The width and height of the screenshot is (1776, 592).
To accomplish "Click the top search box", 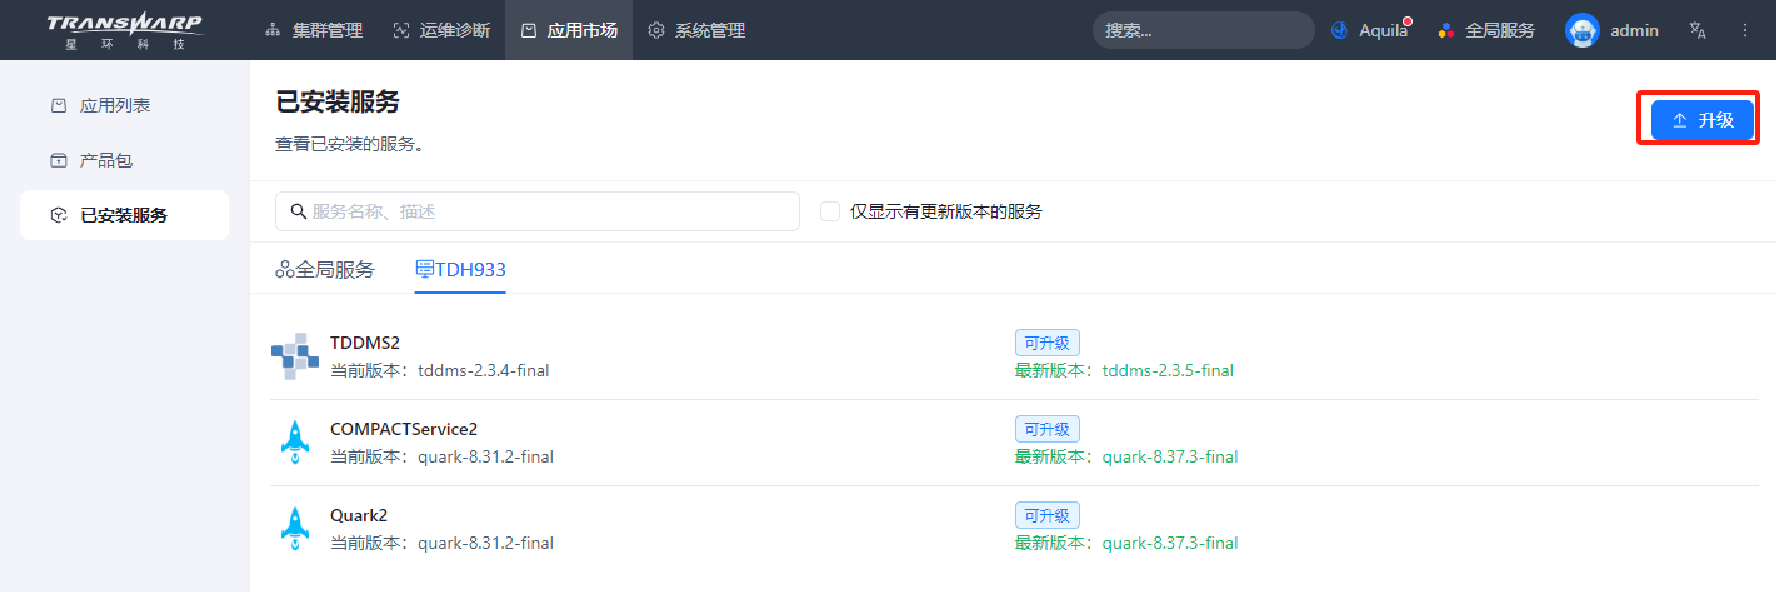I will (x=1203, y=30).
